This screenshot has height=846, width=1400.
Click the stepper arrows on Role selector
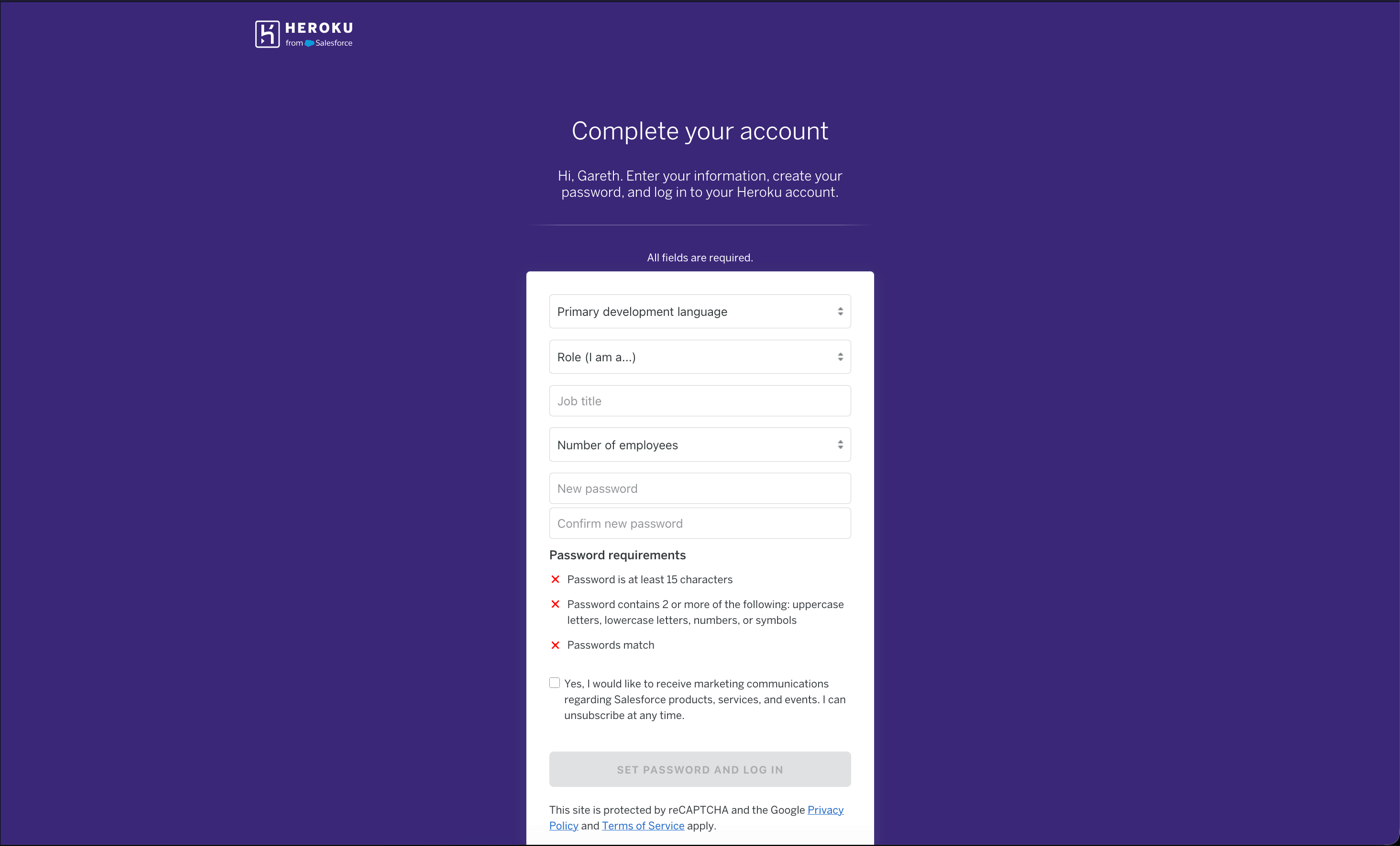point(839,356)
